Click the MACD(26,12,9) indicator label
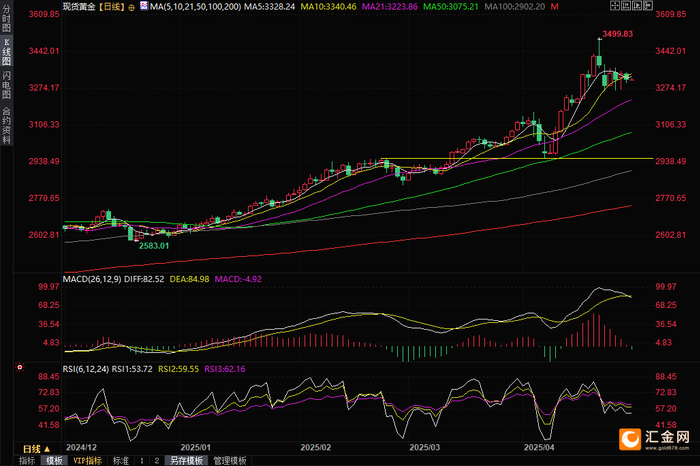Screen dimensions: 700x466 tap(92, 279)
